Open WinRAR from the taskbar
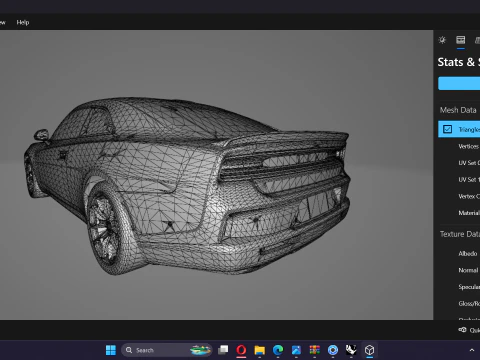The height and width of the screenshot is (360, 480). tap(314, 350)
